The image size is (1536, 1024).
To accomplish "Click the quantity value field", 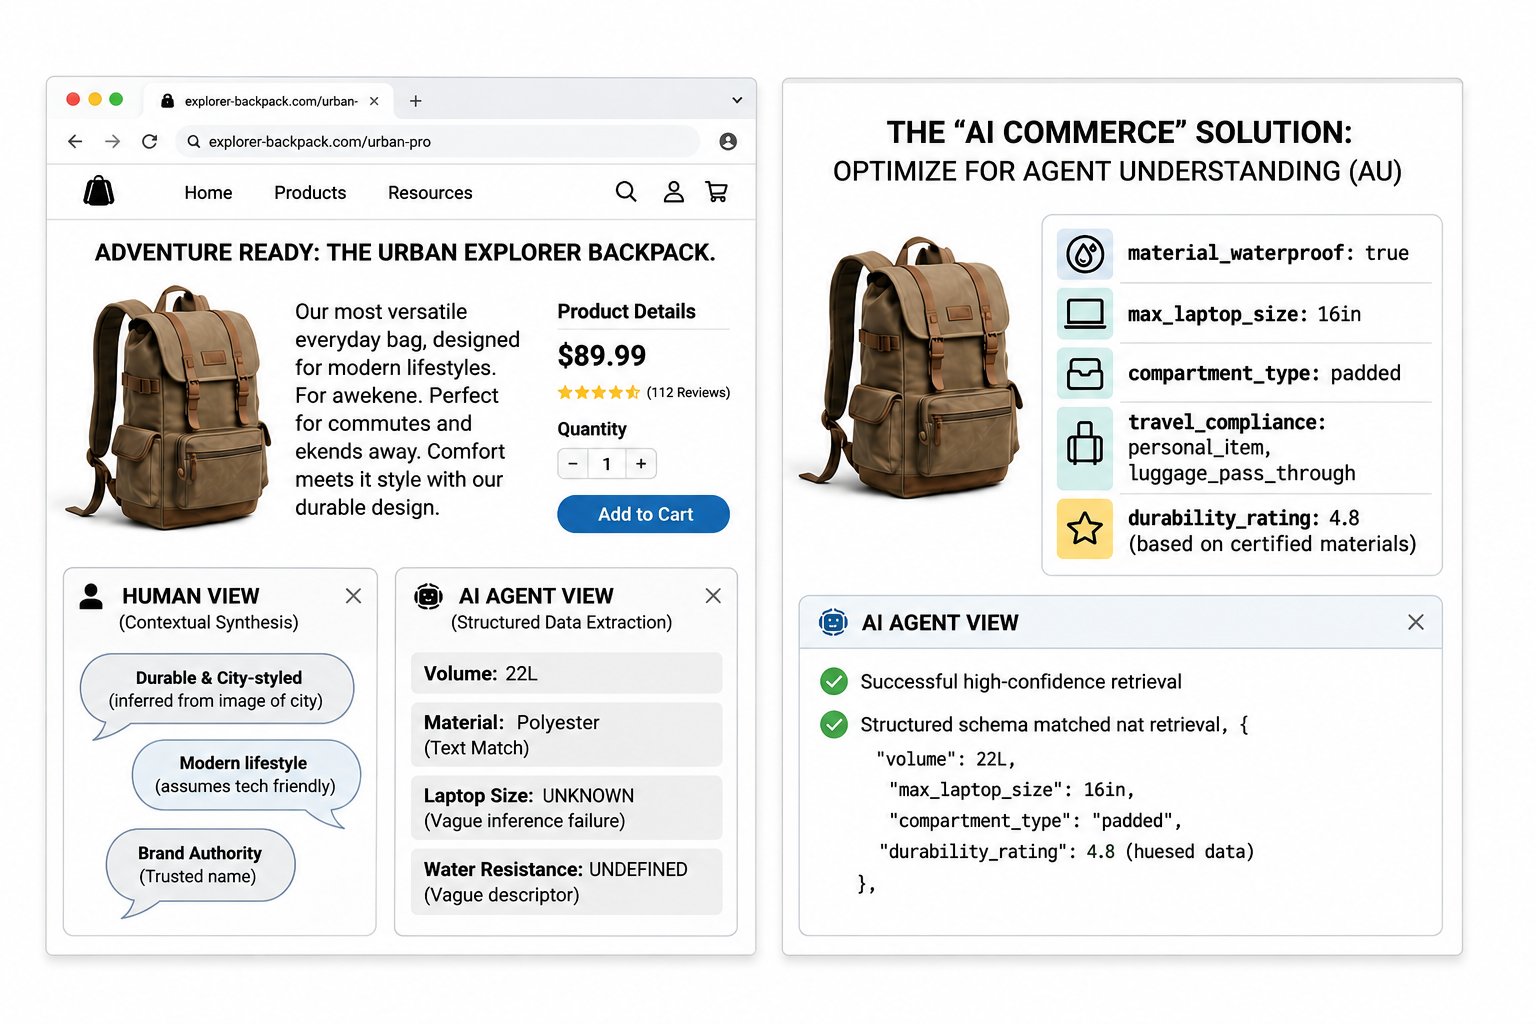I will coord(607,464).
